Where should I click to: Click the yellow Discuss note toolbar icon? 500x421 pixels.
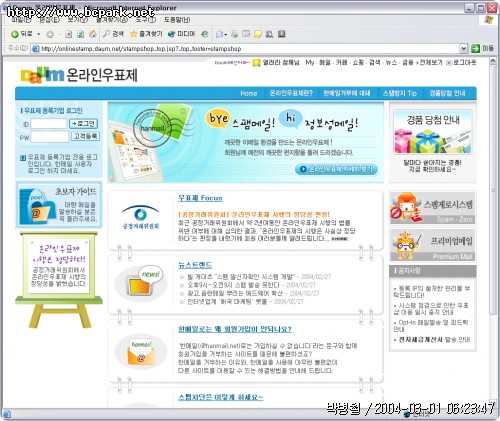[x=258, y=34]
